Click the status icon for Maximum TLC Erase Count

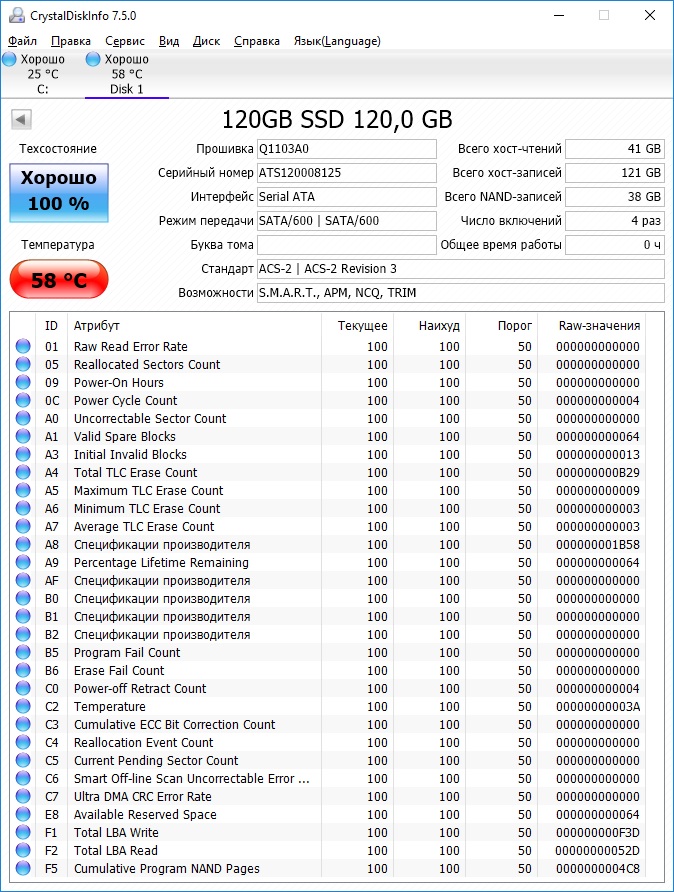pos(23,490)
